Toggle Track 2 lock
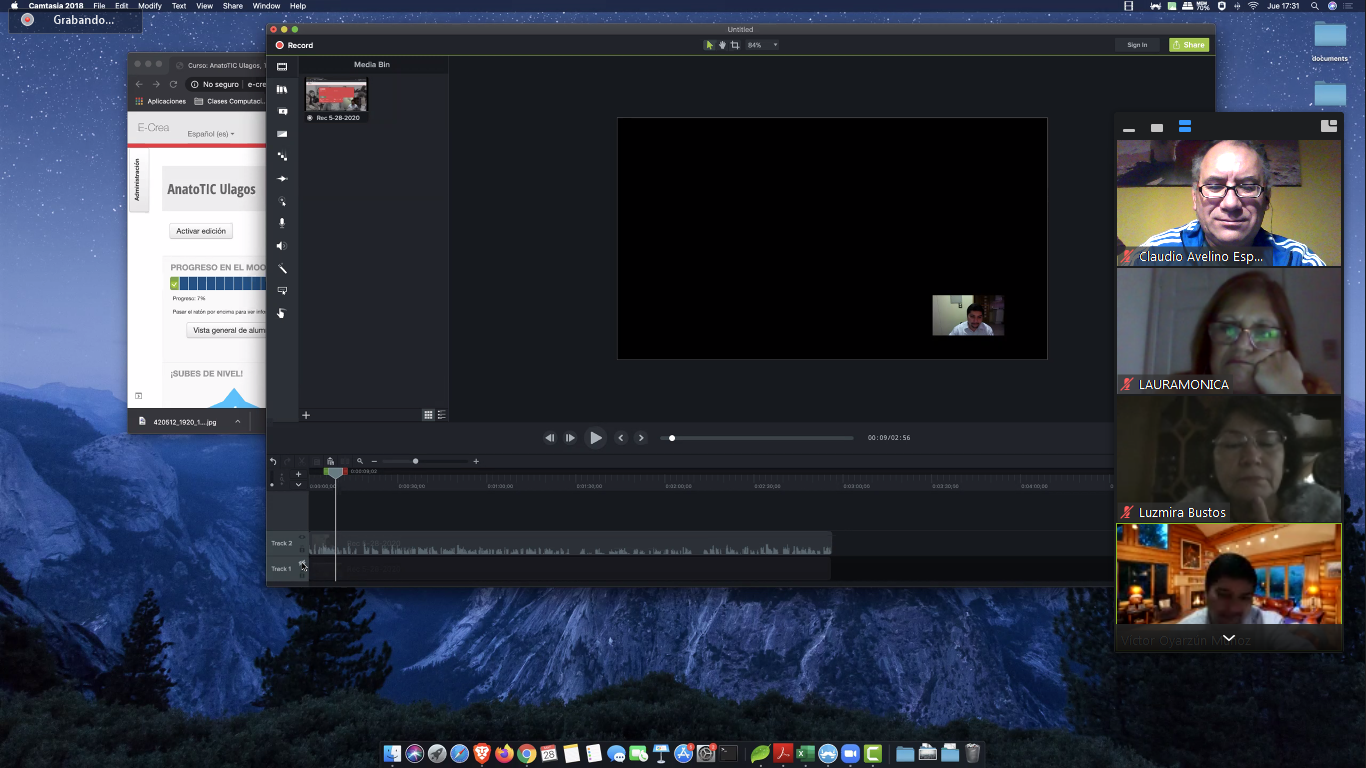This screenshot has height=768, width=1366. click(302, 549)
